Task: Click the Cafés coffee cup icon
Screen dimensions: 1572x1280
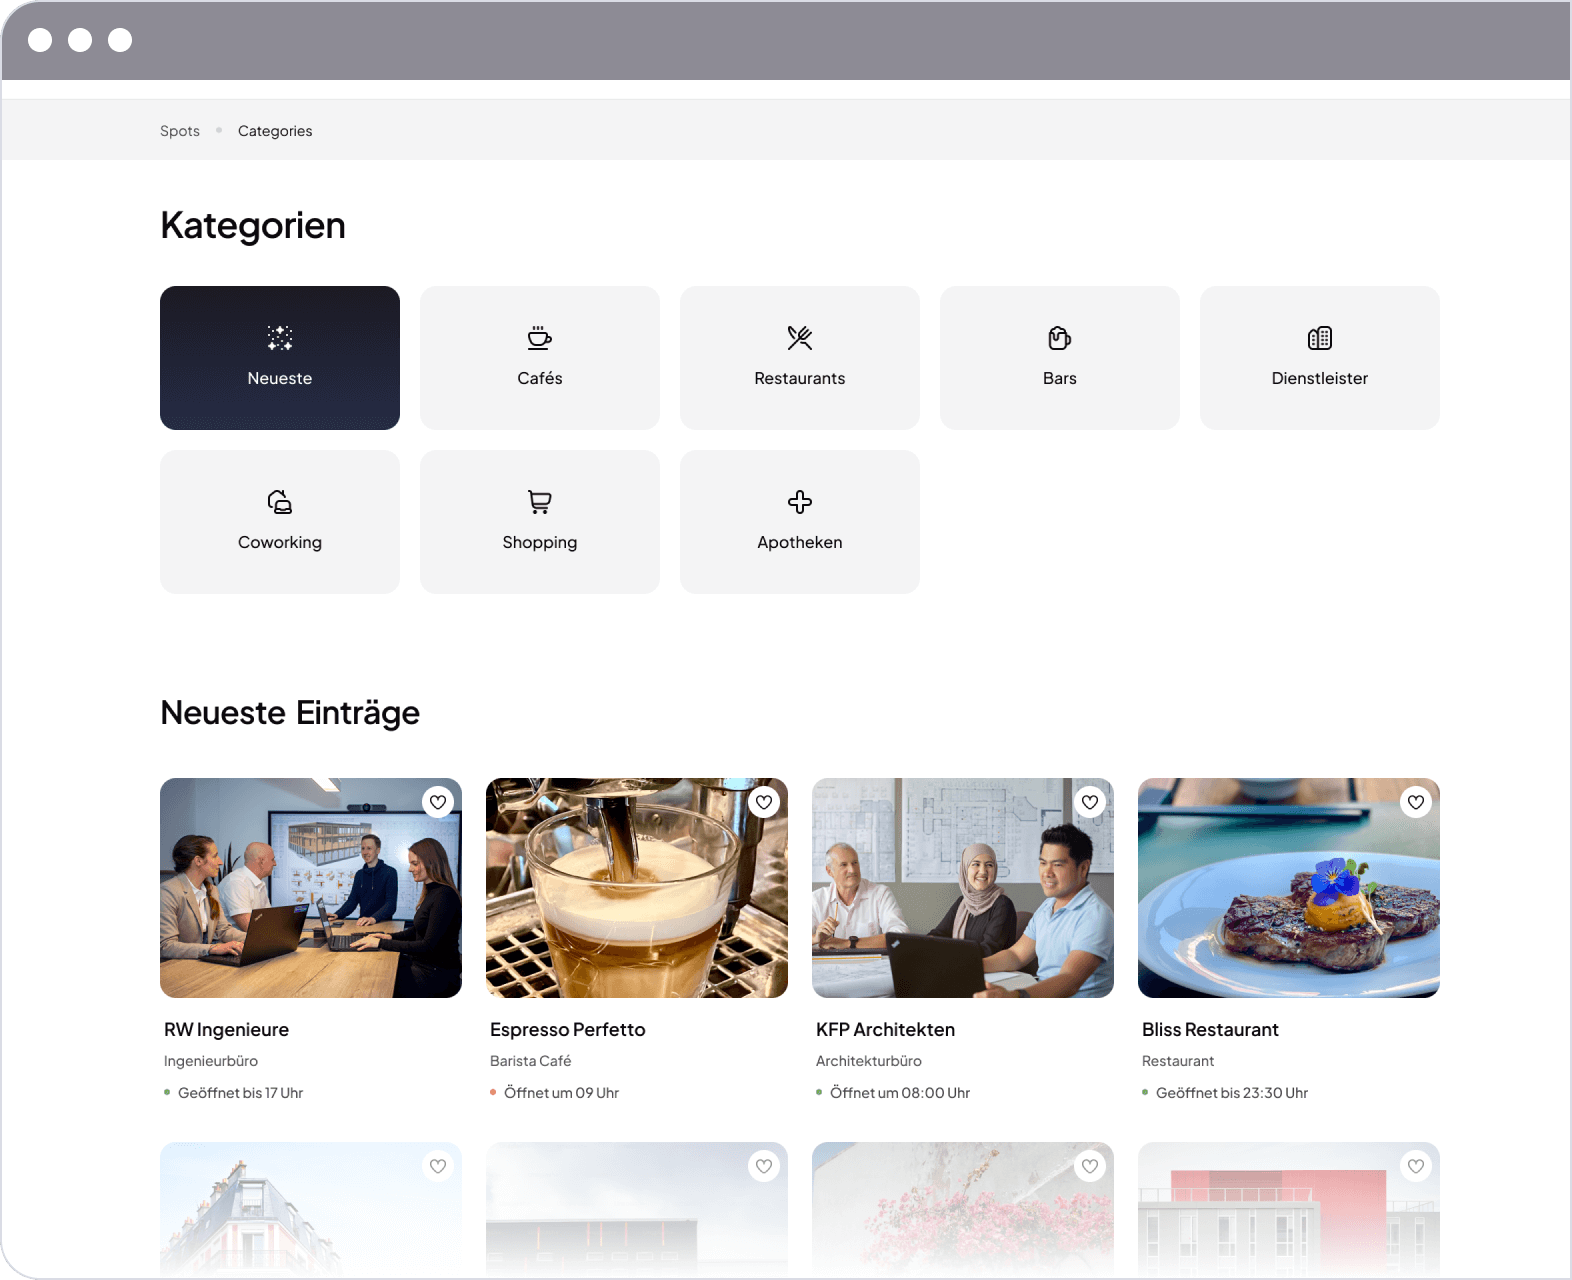Action: [x=540, y=338]
